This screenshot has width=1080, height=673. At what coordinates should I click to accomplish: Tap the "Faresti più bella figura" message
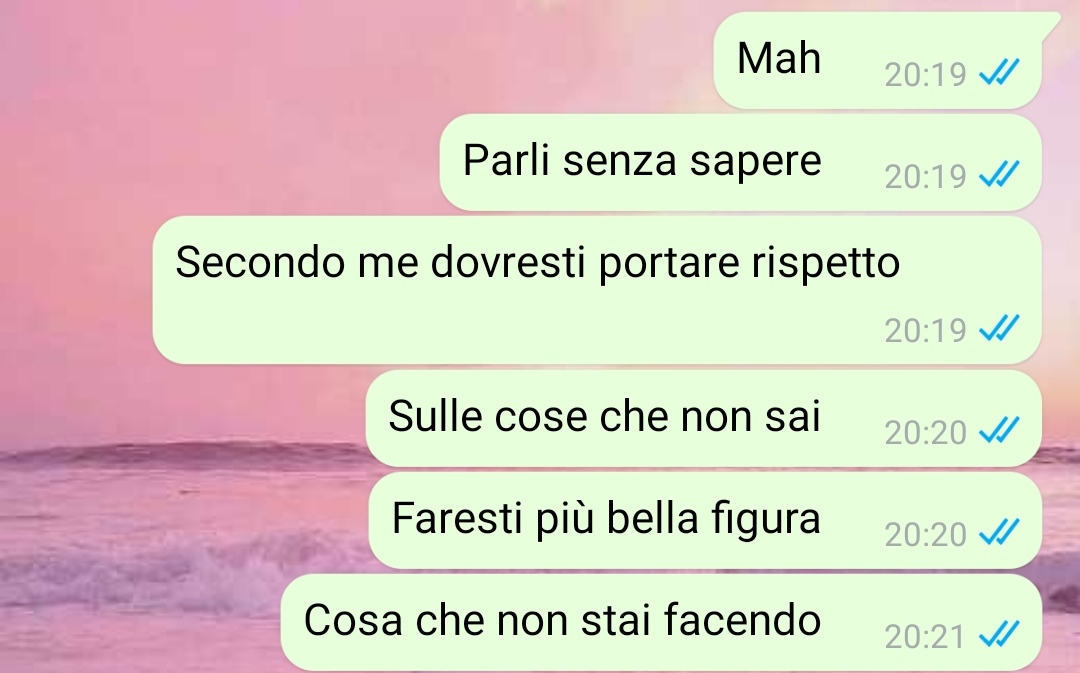tap(705, 520)
